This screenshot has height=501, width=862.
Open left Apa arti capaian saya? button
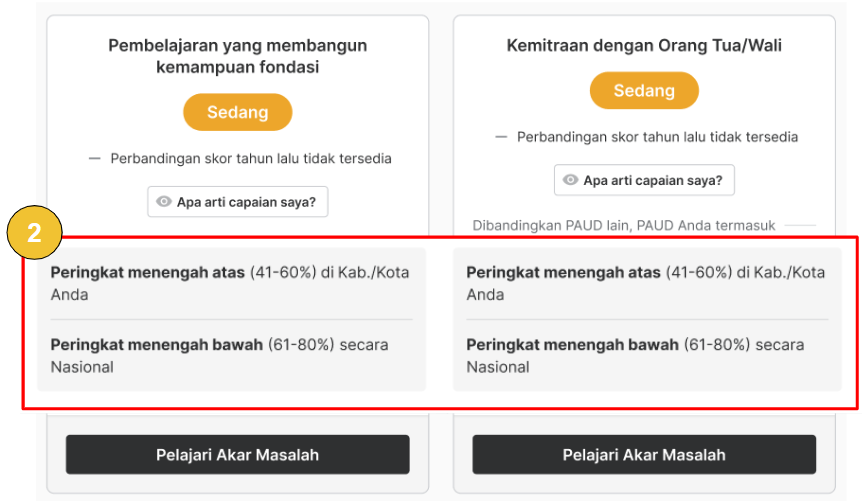(237, 202)
